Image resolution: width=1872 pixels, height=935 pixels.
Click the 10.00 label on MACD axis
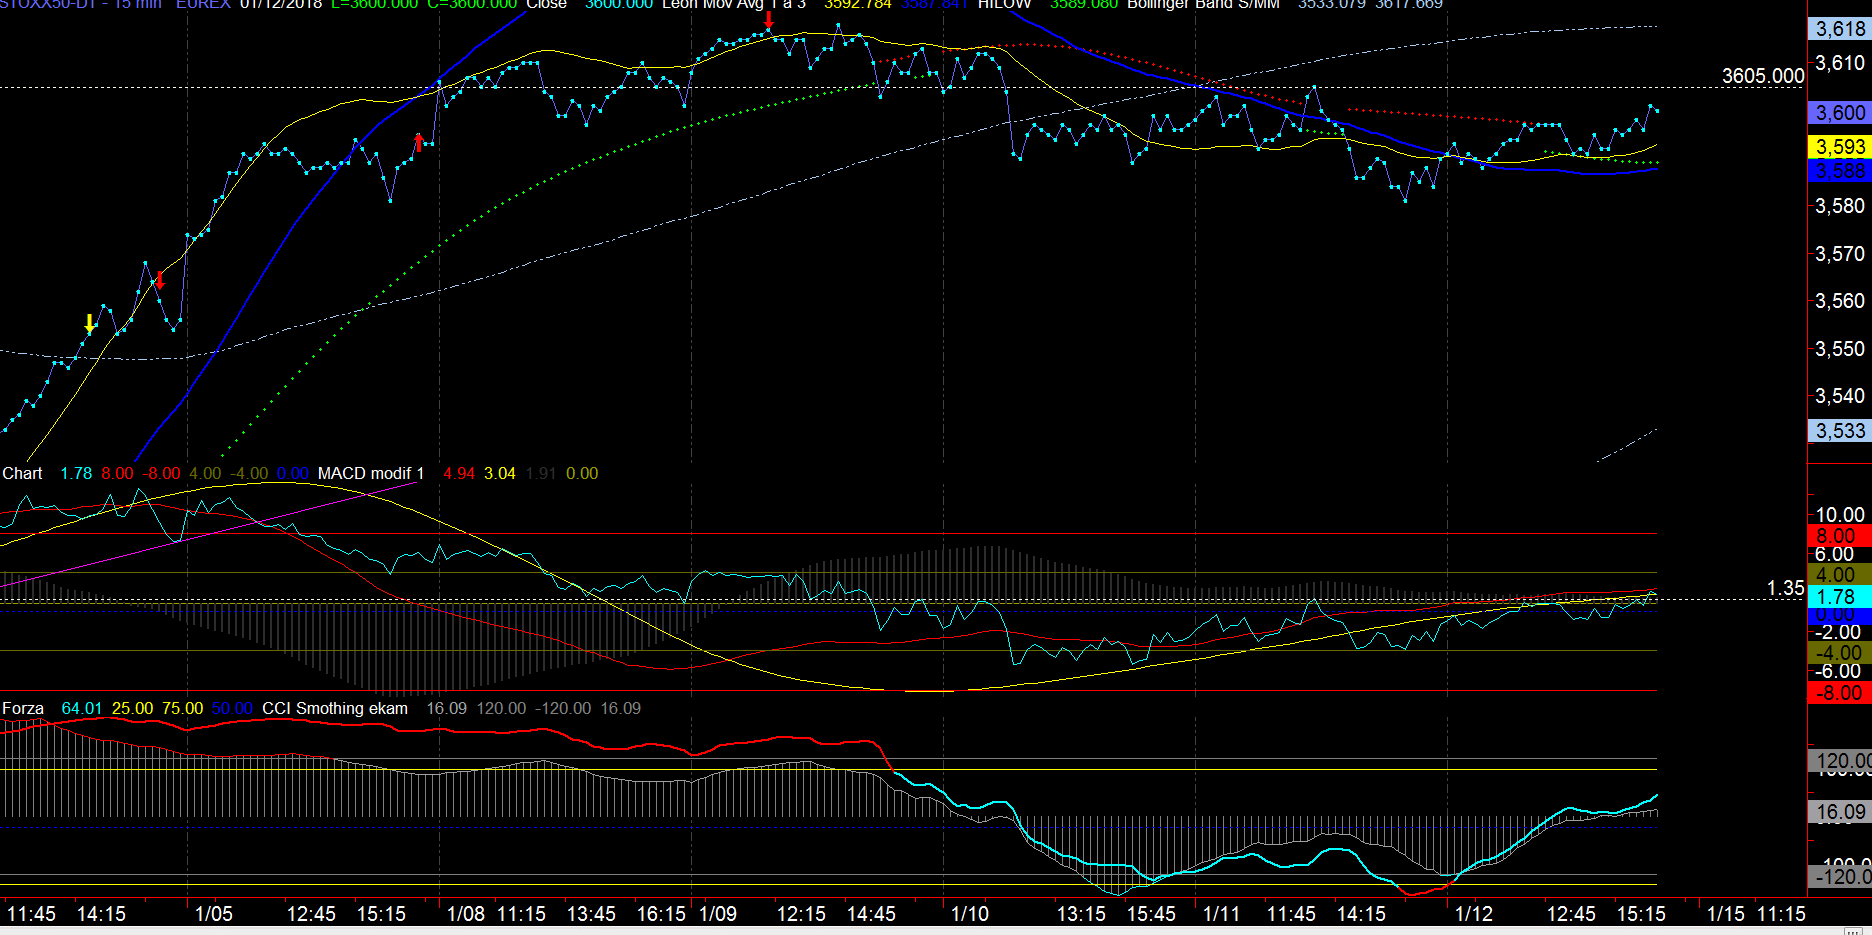click(x=1840, y=515)
